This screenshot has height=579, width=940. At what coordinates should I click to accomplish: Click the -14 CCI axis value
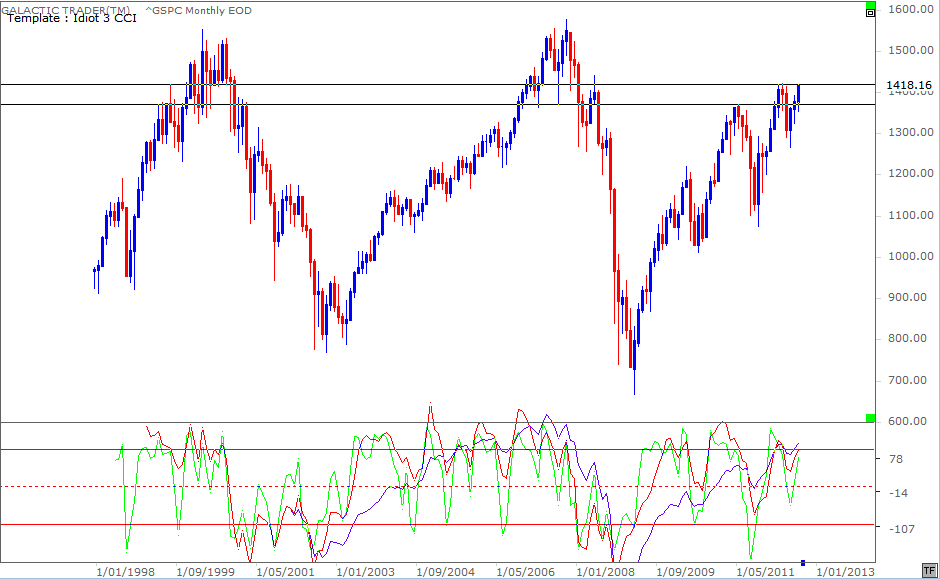(899, 493)
